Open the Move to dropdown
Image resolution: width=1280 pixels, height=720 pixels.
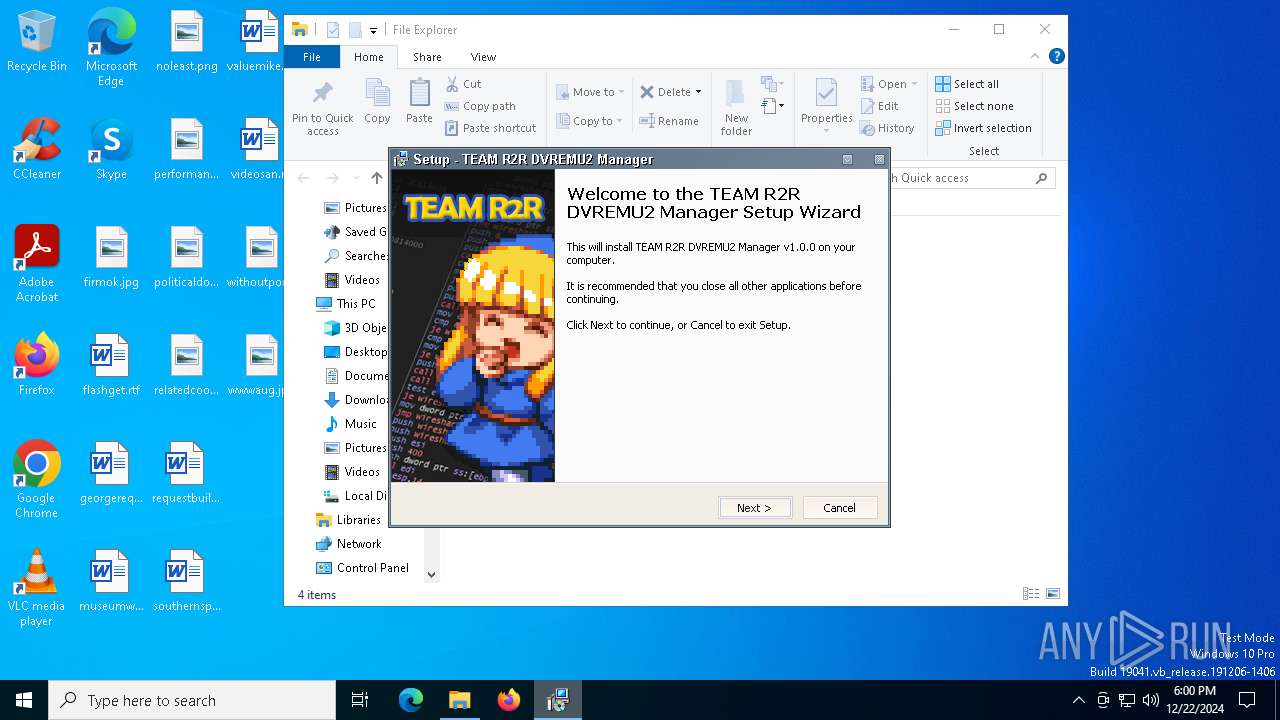click(590, 92)
